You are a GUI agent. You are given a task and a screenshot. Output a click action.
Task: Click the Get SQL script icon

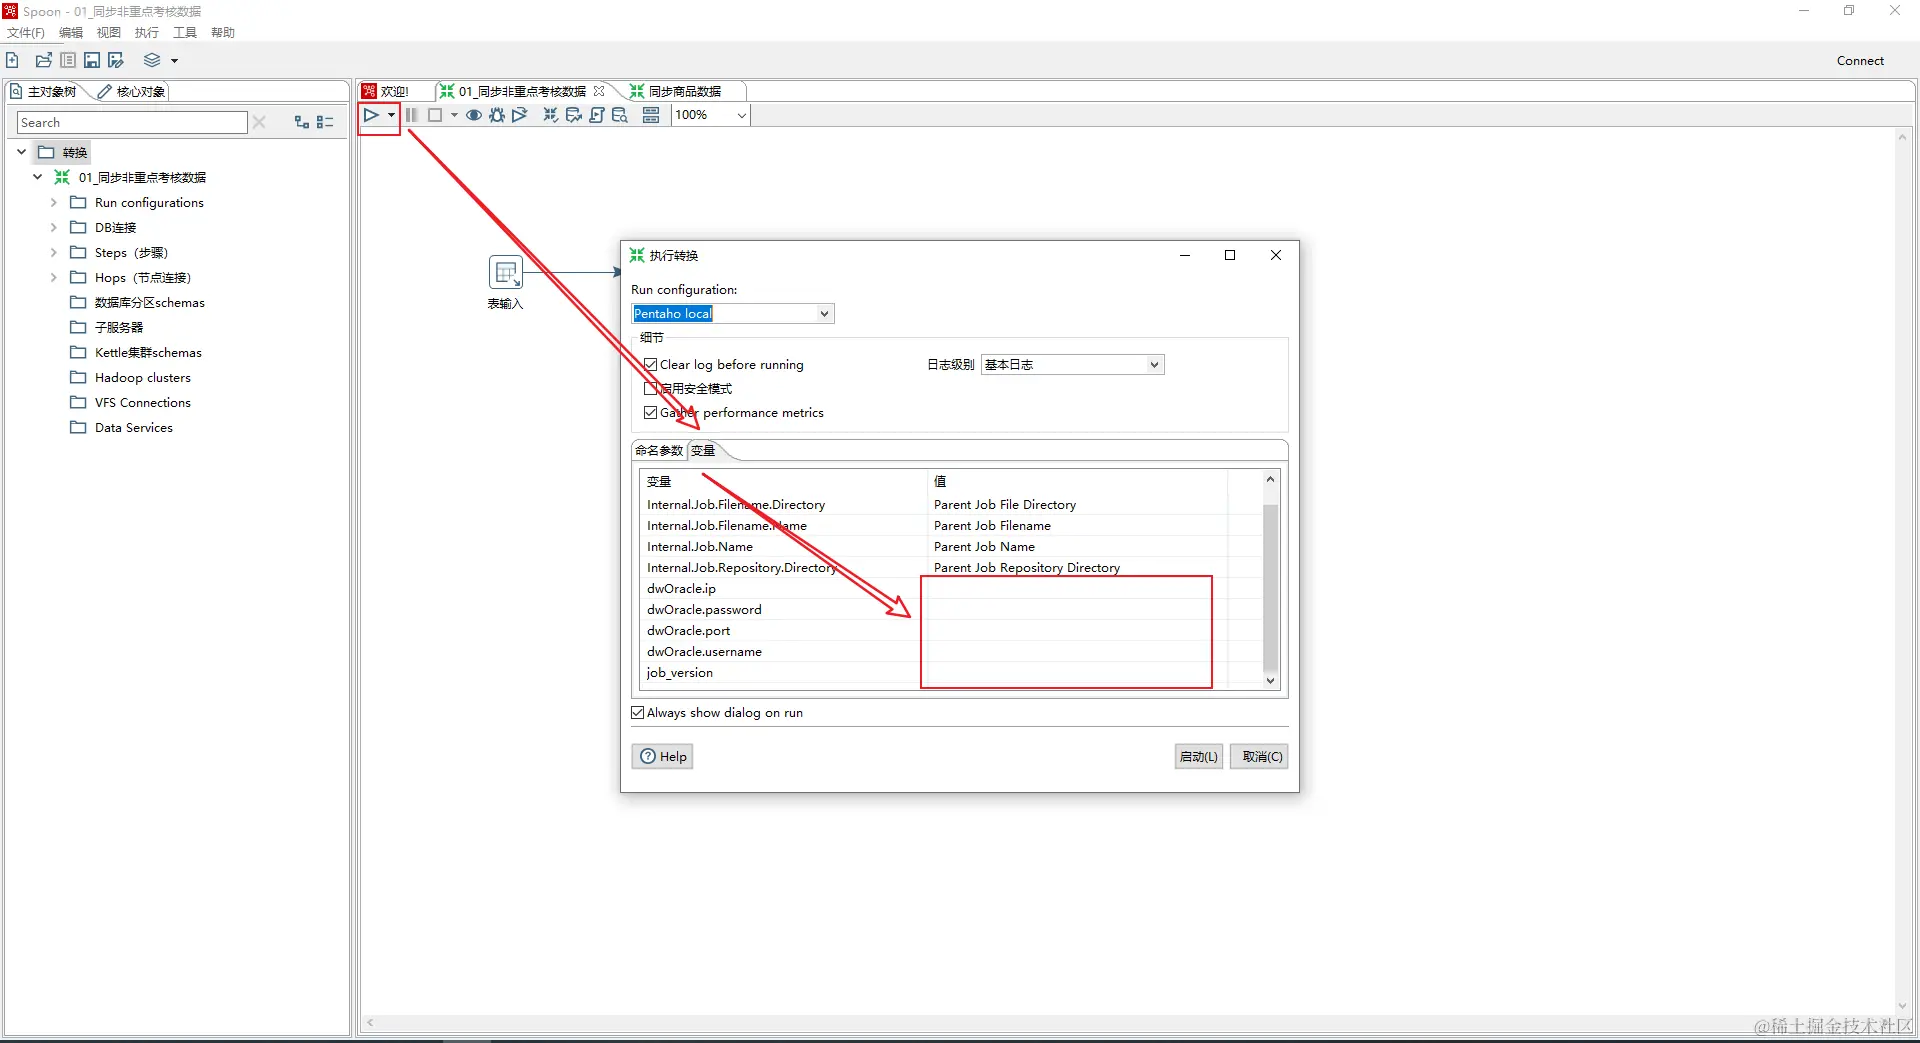(x=596, y=115)
